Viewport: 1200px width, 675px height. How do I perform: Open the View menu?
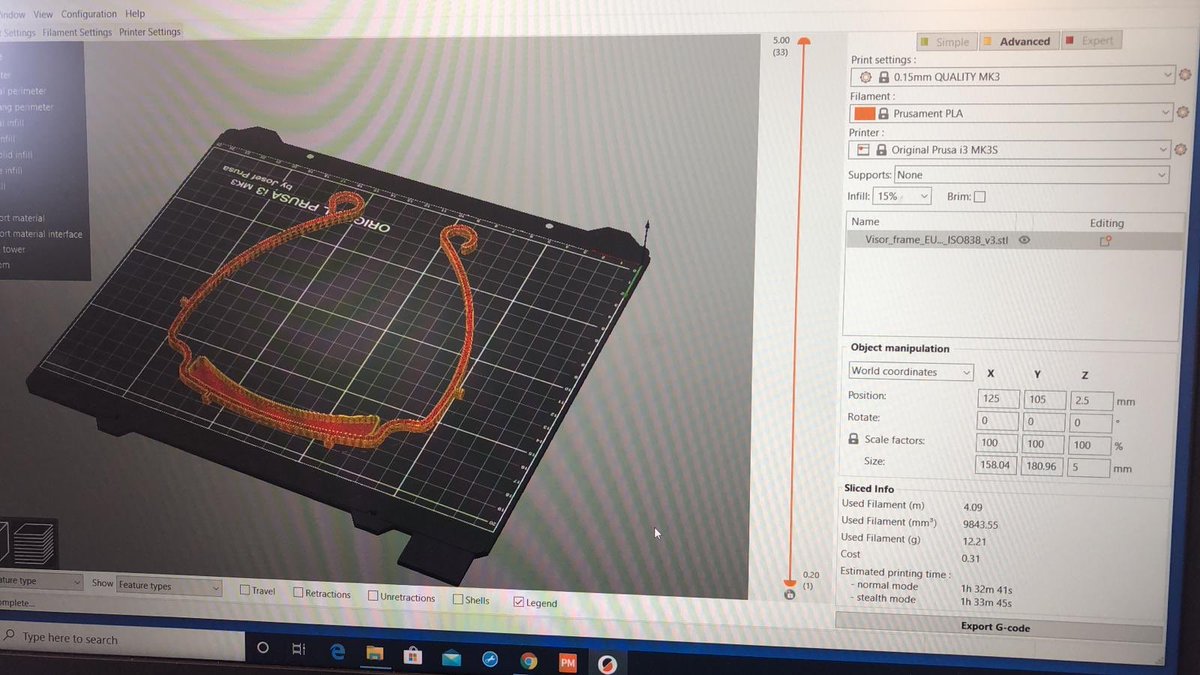pyautogui.click(x=43, y=14)
